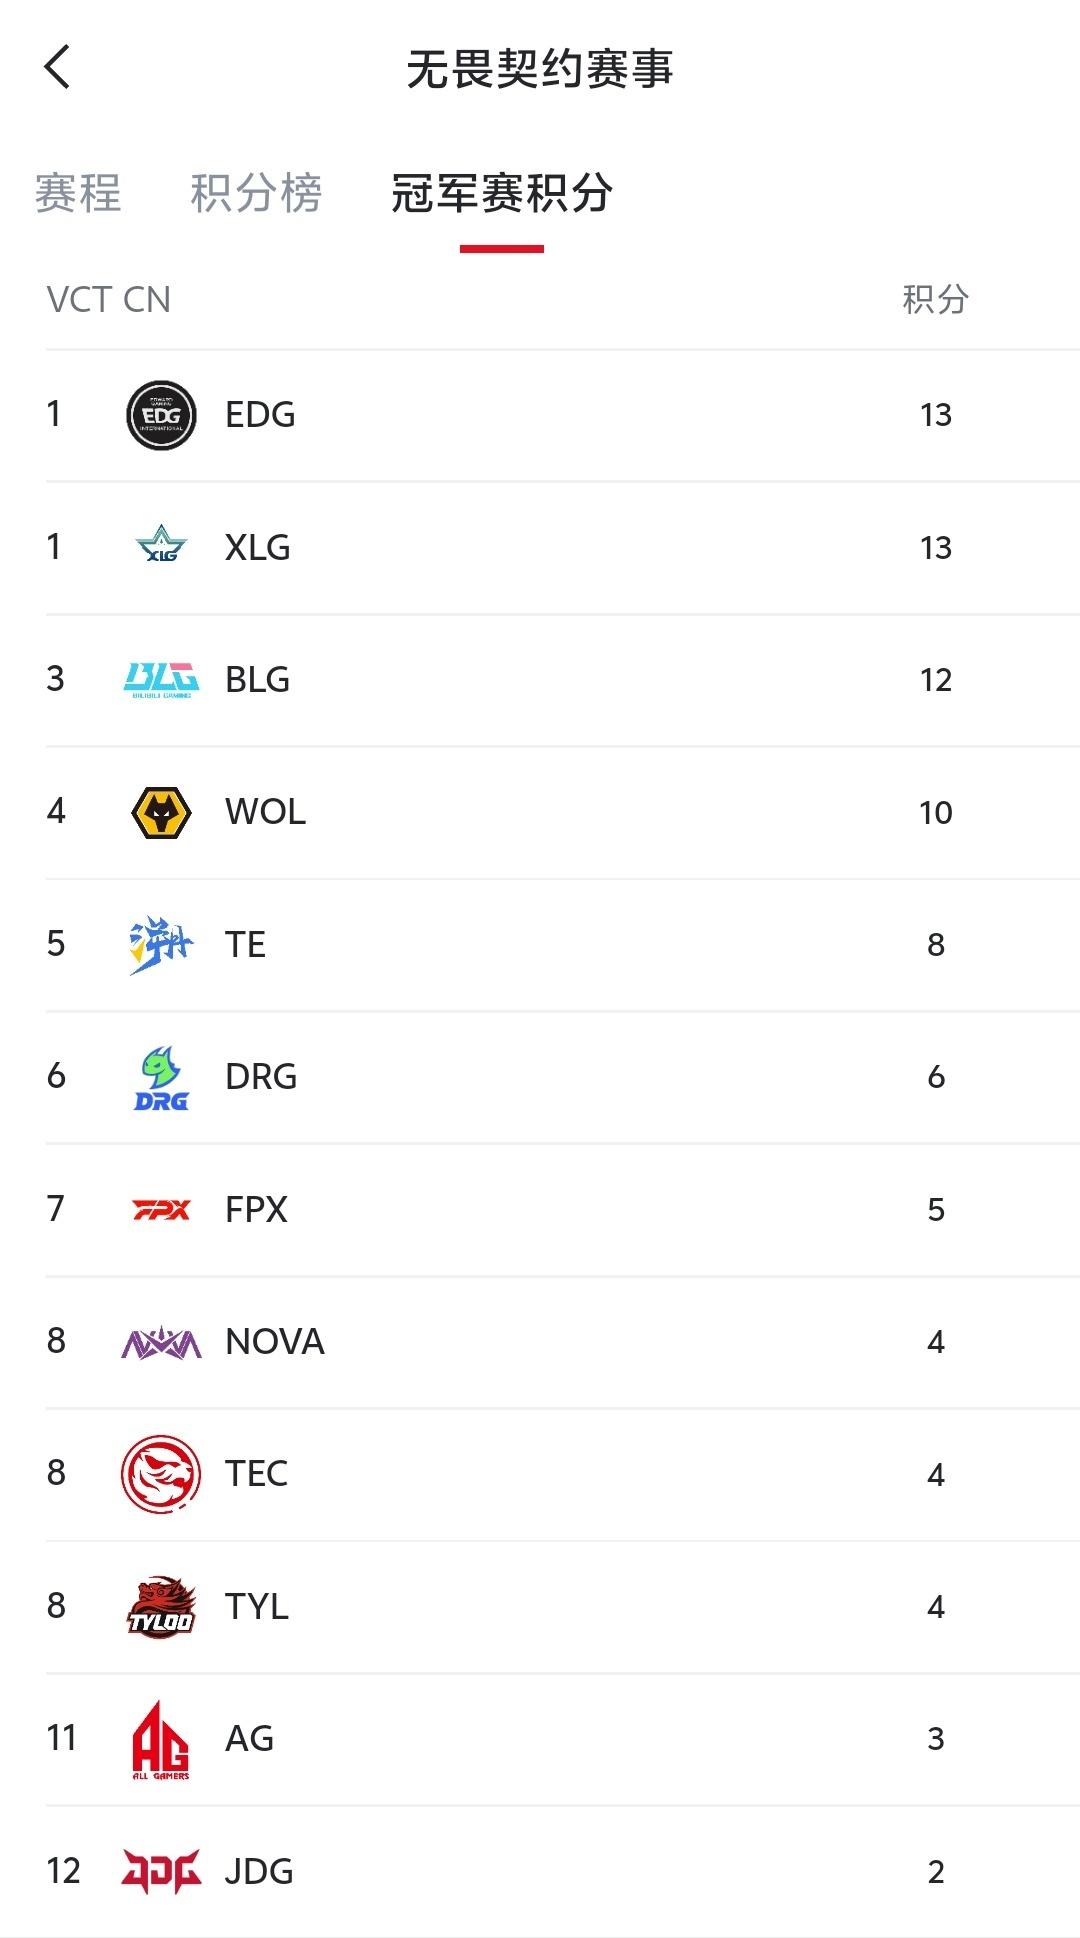Tap the BLG Bilibili Gaming logo

tap(161, 680)
